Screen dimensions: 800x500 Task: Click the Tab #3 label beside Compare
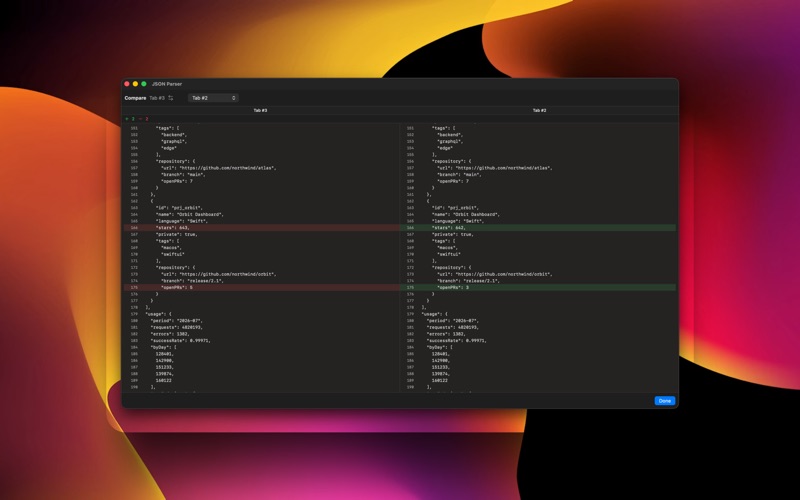(x=157, y=98)
